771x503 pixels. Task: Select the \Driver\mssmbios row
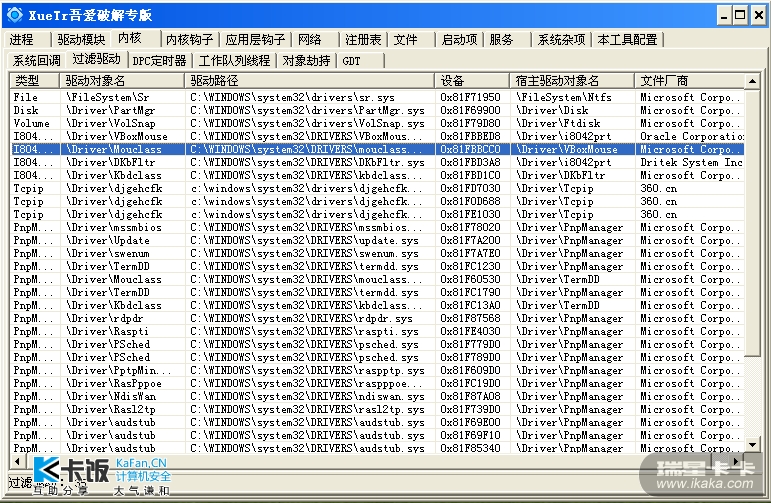point(377,227)
